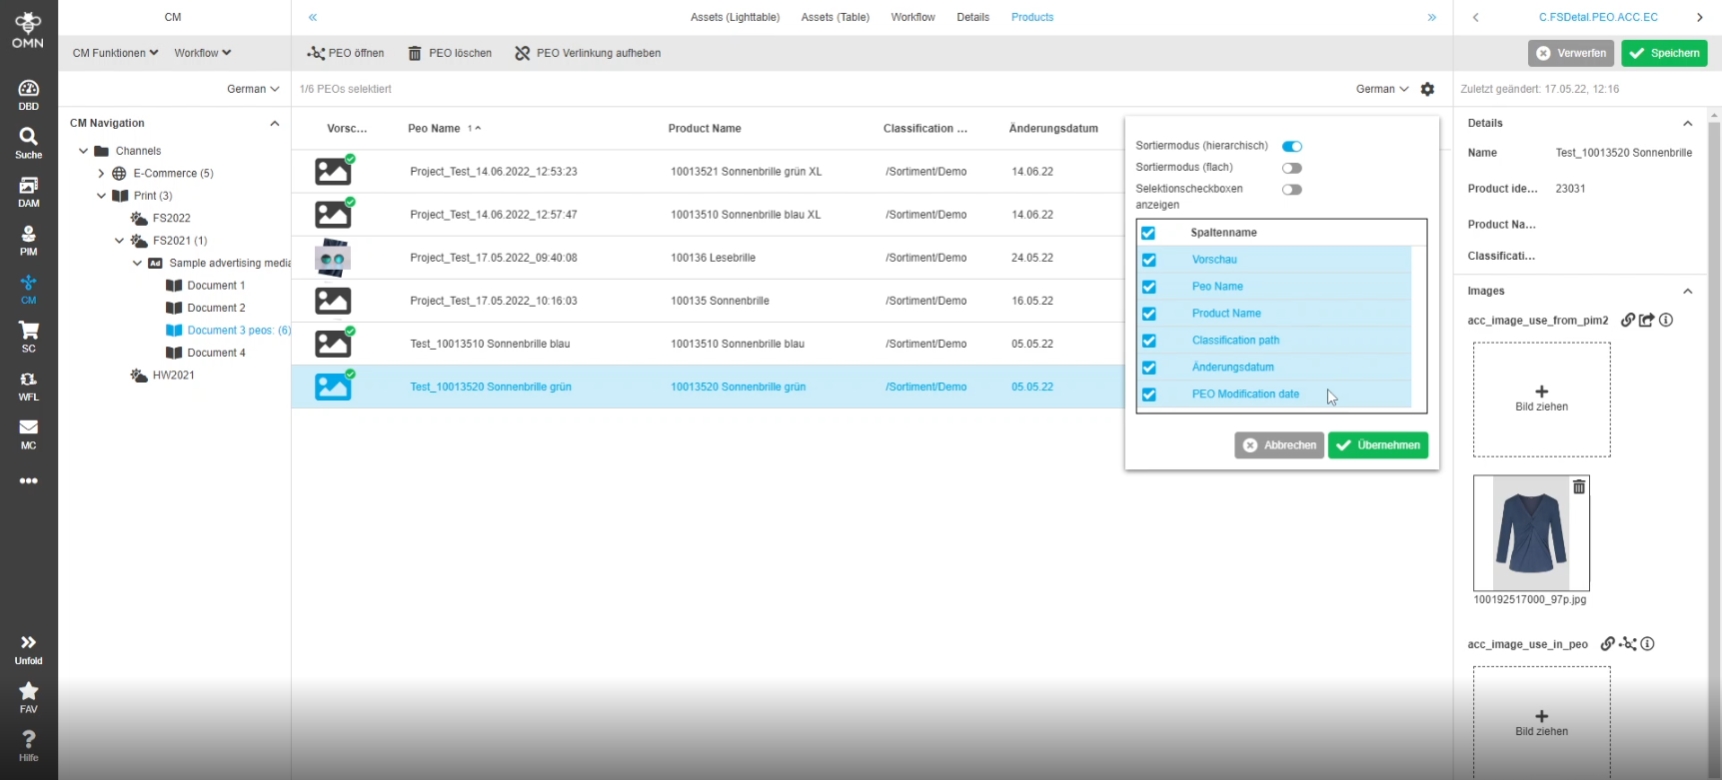Expand the E-Commerce (5) tree node
The height and width of the screenshot is (780, 1722).
(x=101, y=173)
